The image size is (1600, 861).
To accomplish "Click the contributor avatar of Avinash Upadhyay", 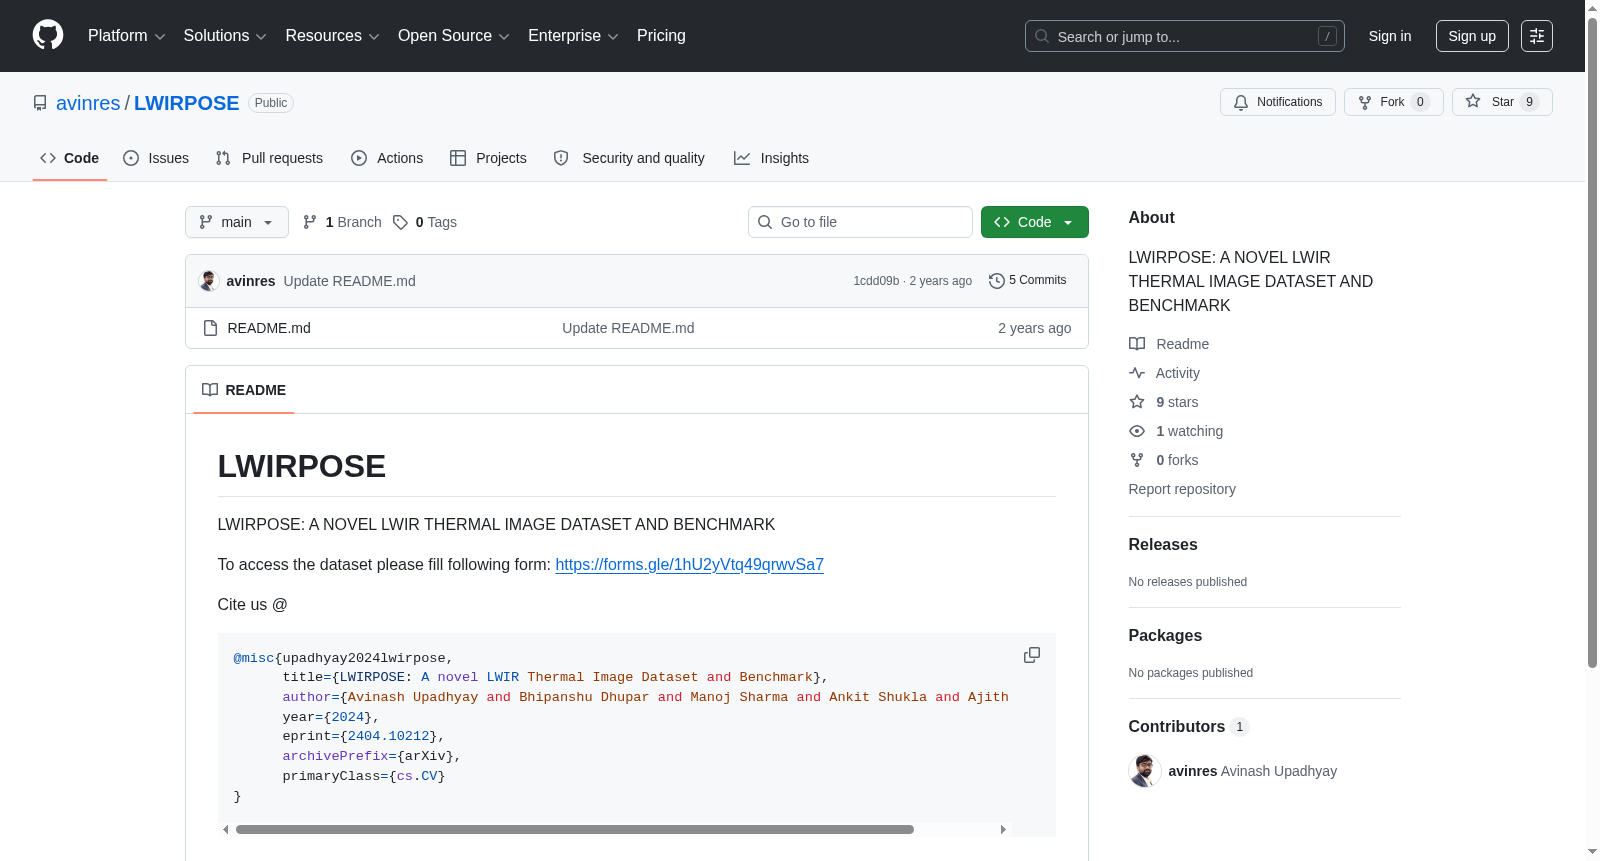I will (x=1145, y=771).
